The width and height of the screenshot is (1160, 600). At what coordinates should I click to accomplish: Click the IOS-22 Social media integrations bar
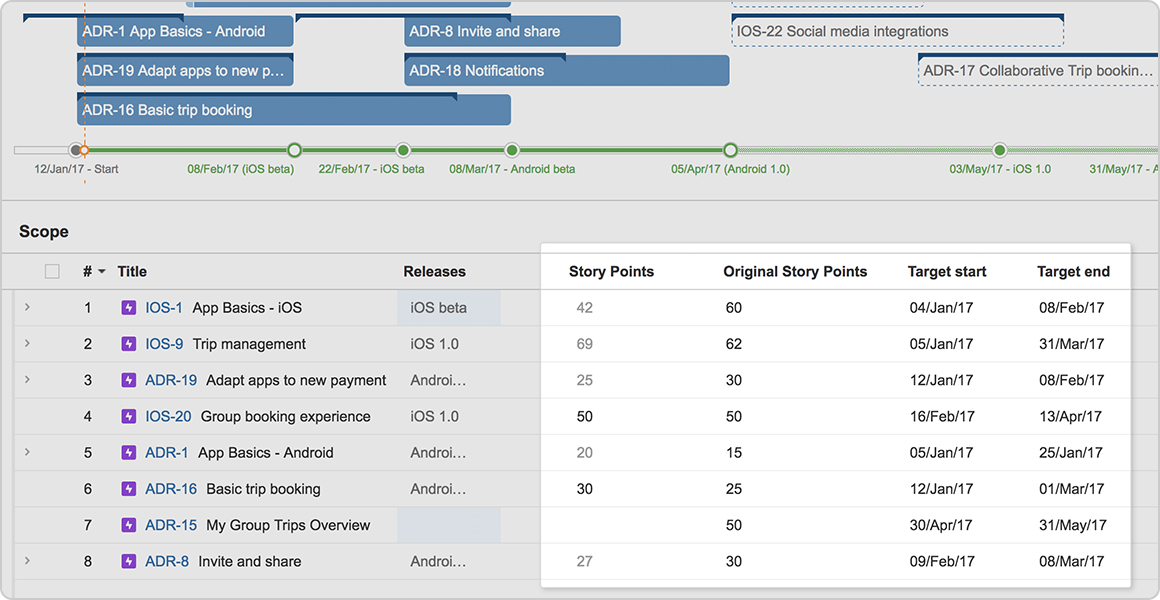point(897,32)
